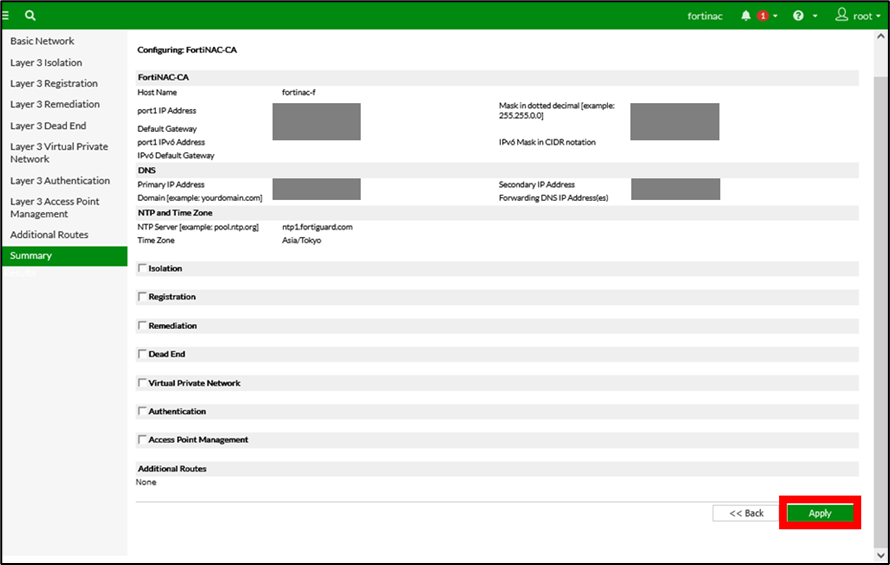Expand the help dropdown arrow
Image resolution: width=890 pixels, height=565 pixels.
[815, 16]
